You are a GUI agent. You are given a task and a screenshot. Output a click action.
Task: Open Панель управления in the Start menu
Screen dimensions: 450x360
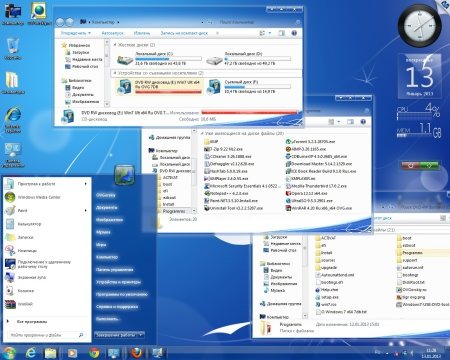click(x=114, y=269)
